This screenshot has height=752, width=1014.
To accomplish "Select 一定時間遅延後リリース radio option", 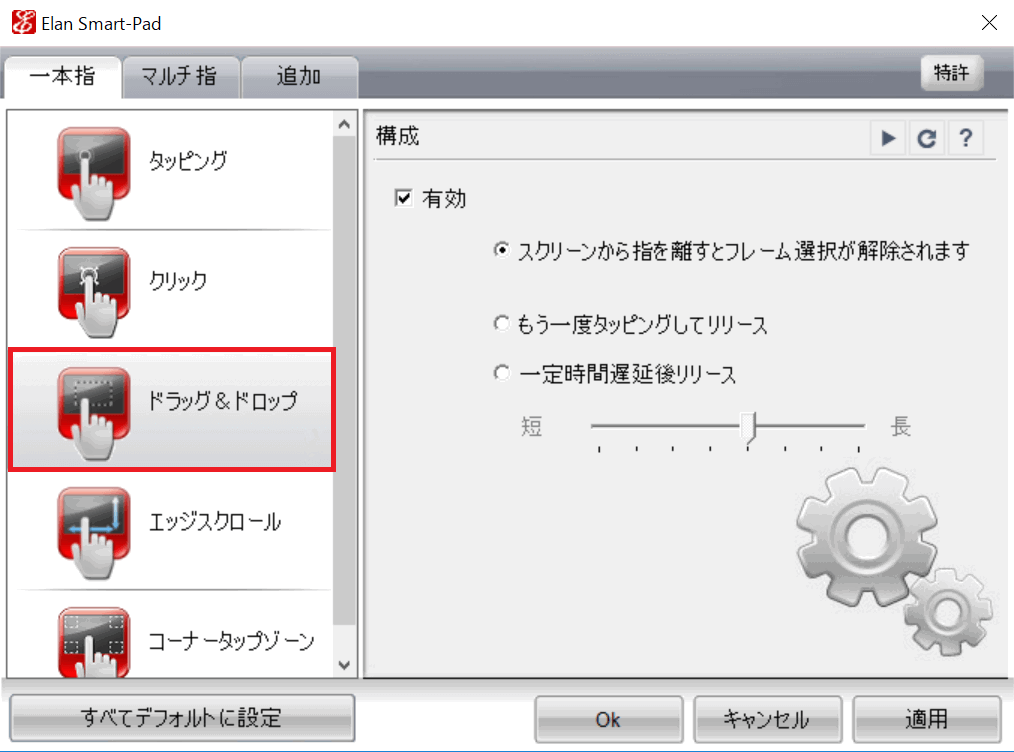I will [501, 372].
